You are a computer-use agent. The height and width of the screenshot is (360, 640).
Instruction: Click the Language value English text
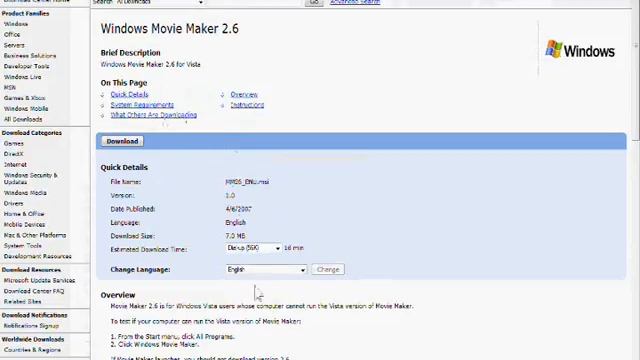[x=236, y=222]
